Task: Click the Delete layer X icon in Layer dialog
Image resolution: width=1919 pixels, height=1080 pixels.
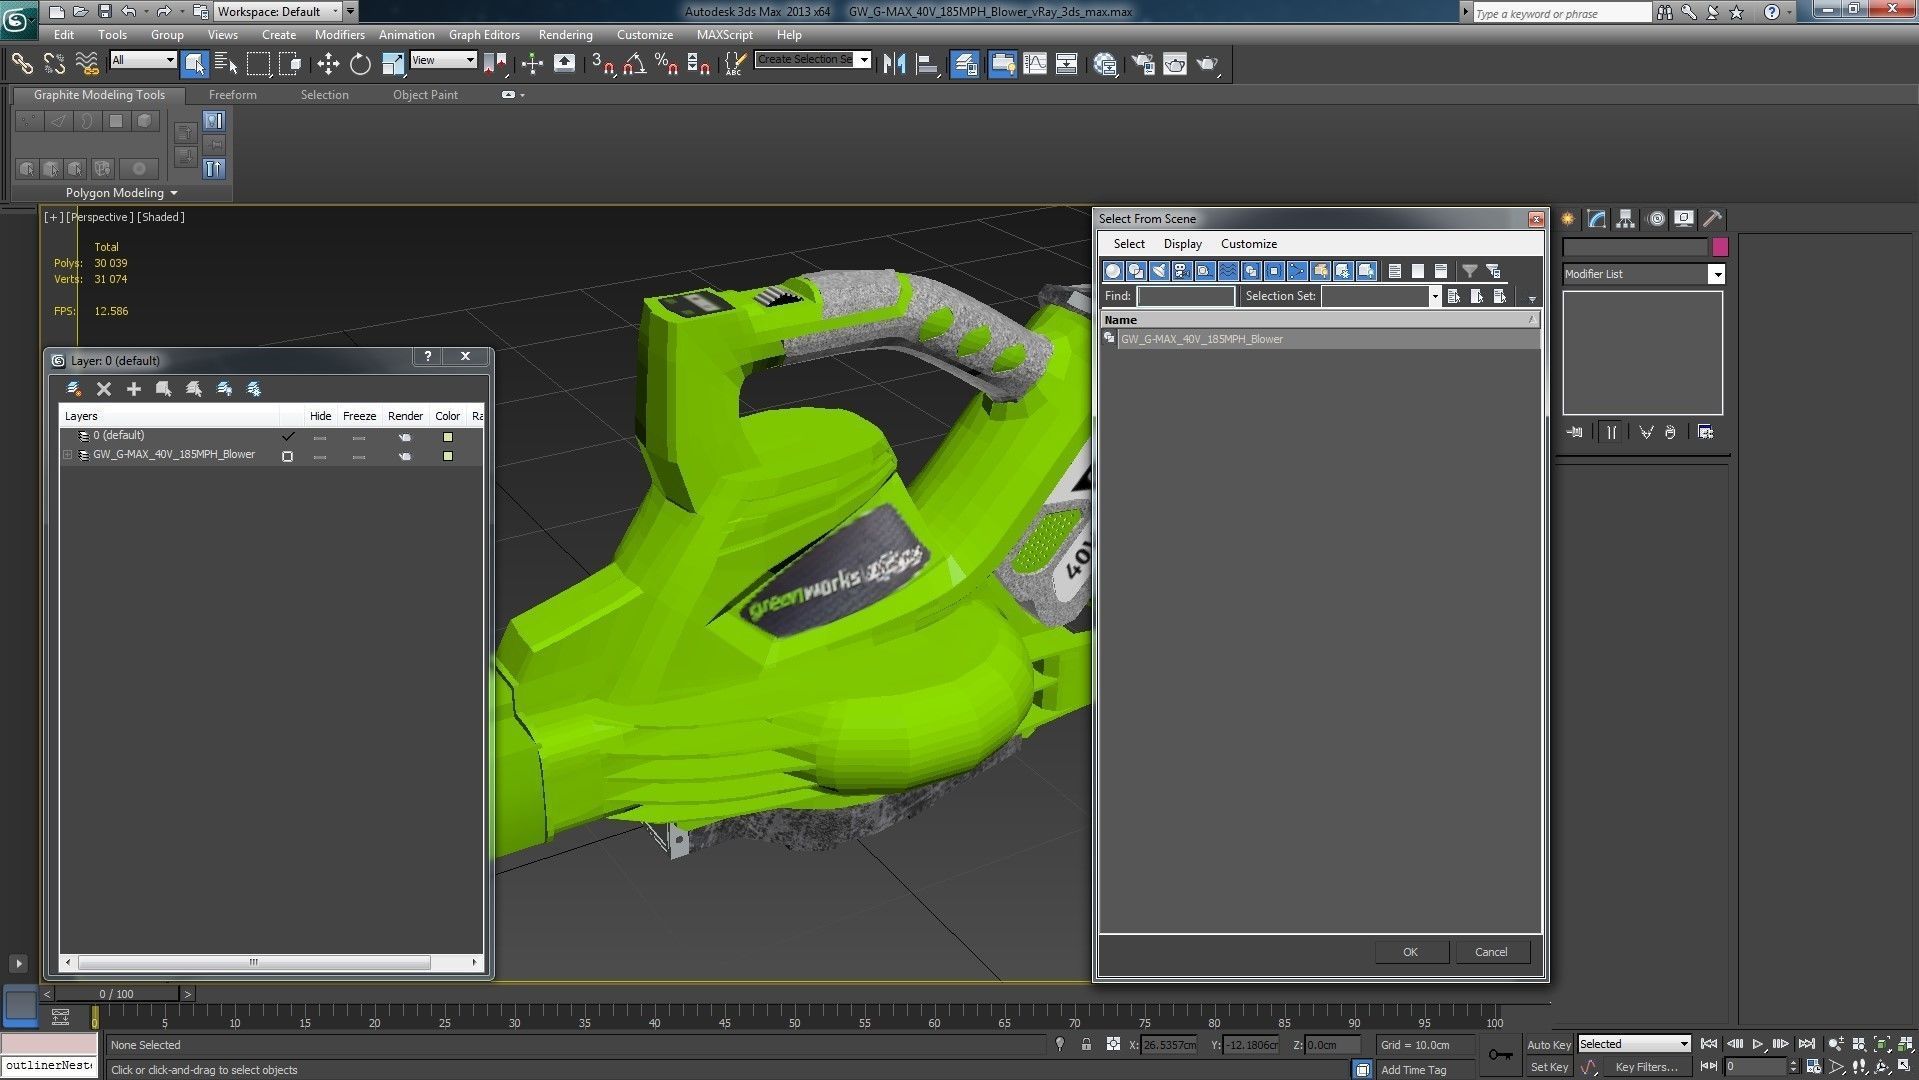Action: [104, 389]
